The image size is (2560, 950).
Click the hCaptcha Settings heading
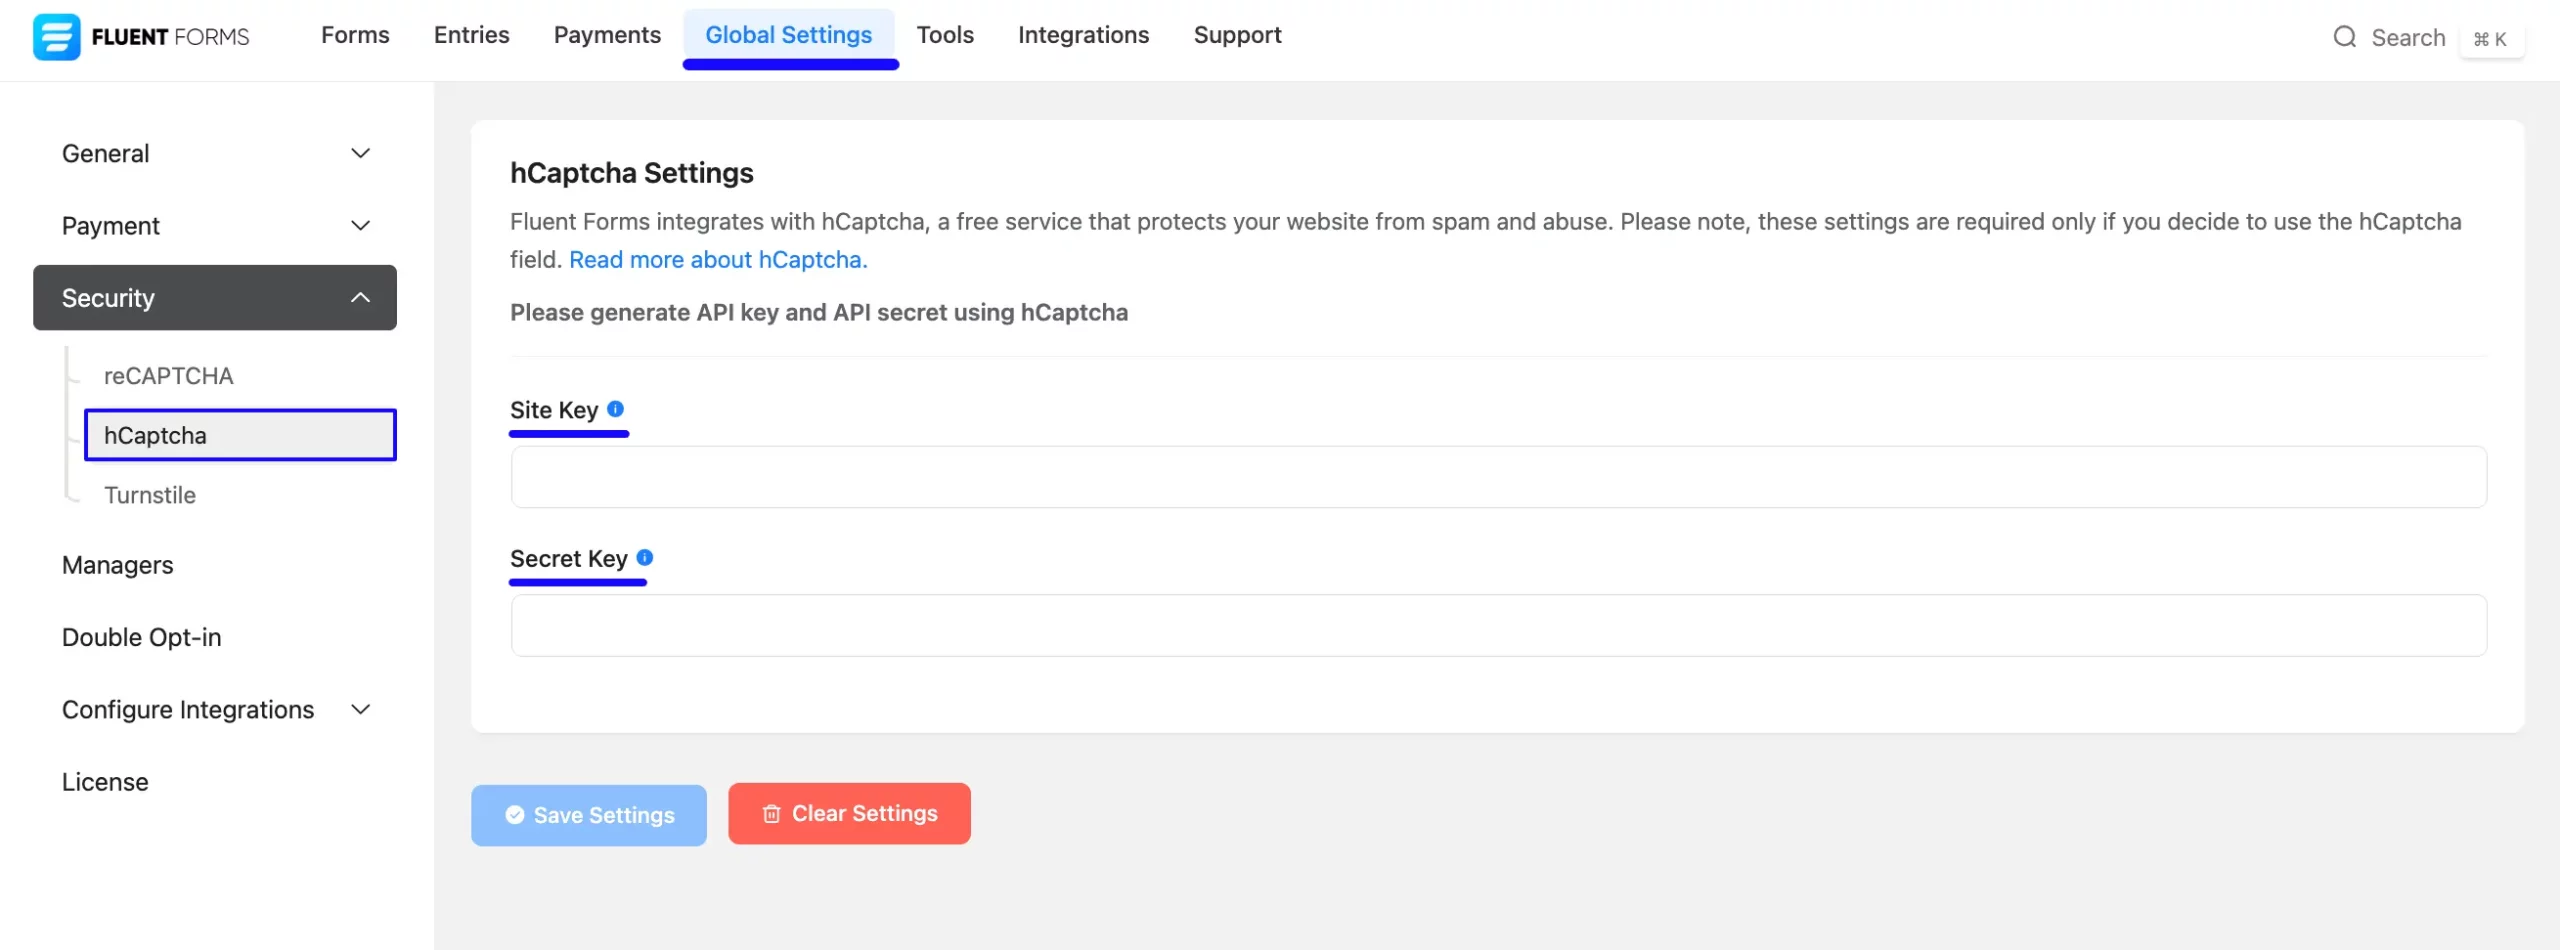coord(632,173)
